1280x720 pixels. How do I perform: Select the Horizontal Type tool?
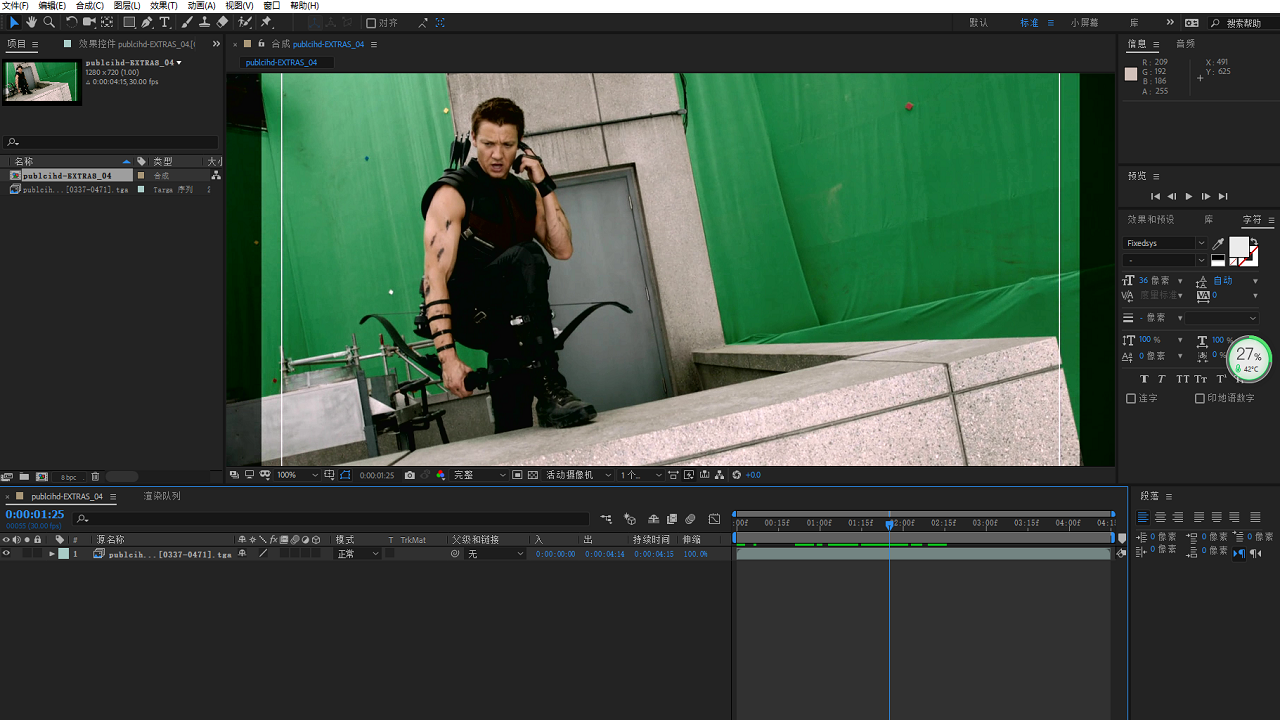click(x=165, y=22)
